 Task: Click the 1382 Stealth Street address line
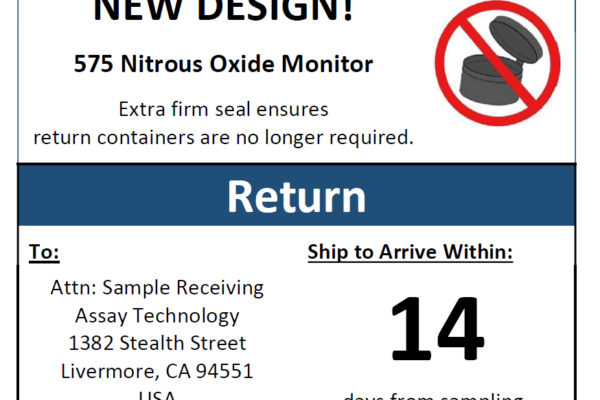click(157, 343)
